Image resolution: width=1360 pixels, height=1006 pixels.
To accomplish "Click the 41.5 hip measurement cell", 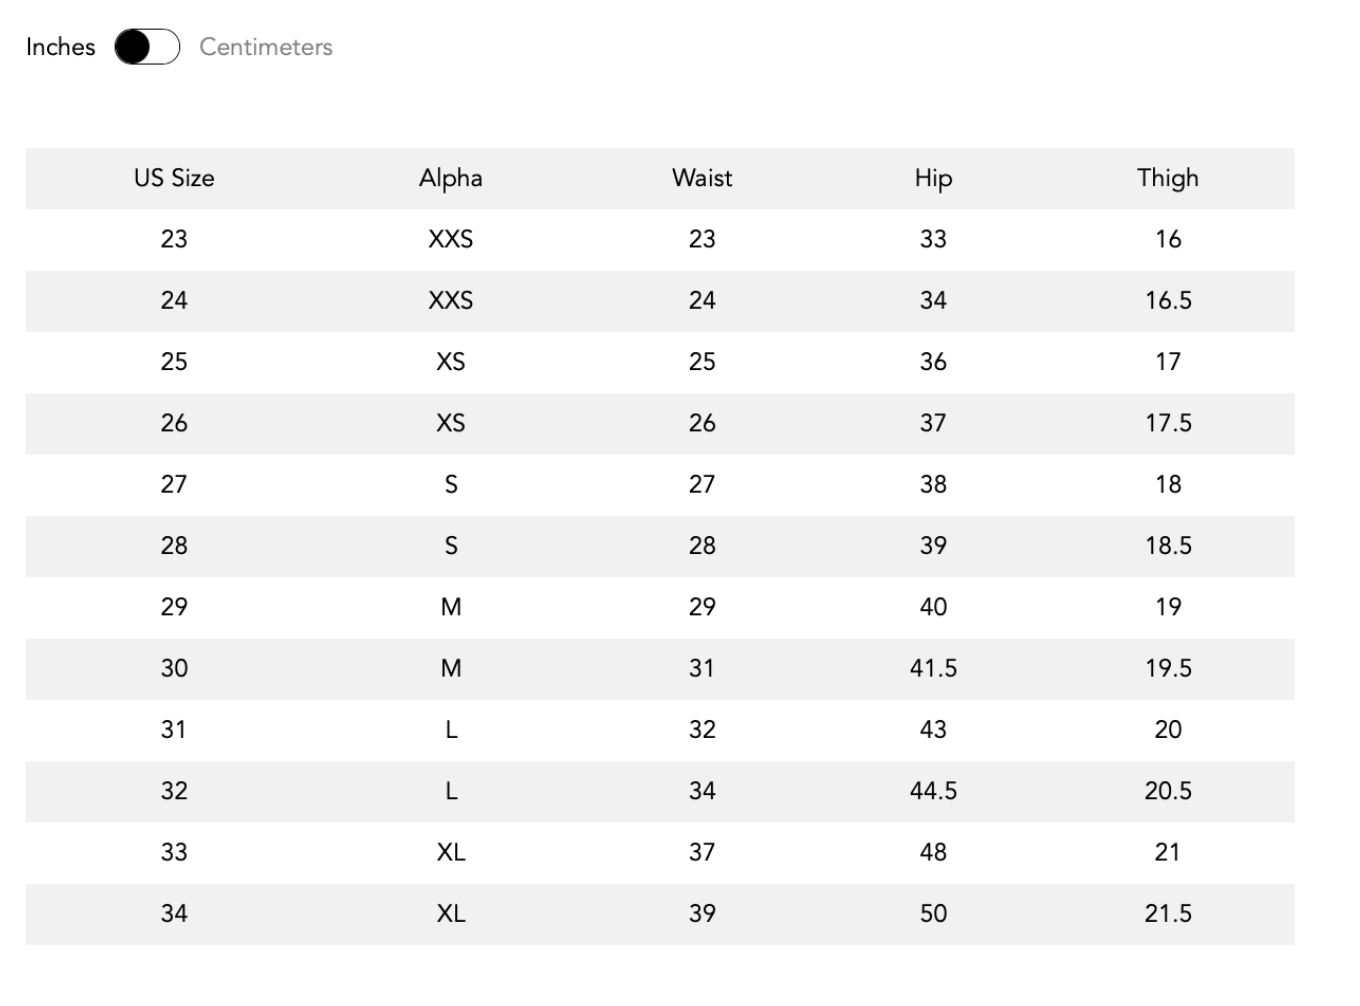I will click(x=933, y=668).
